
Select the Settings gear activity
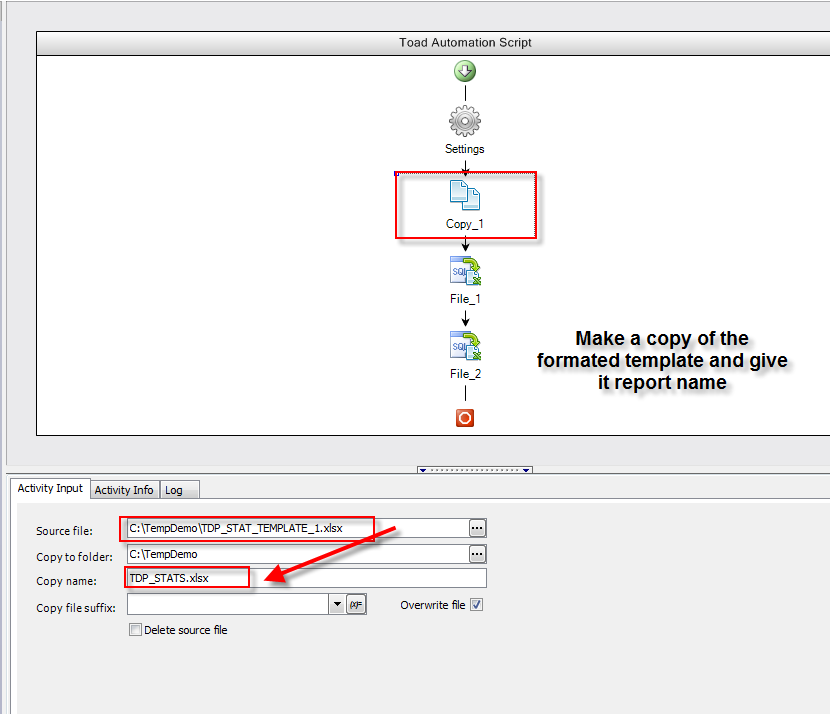pyautogui.click(x=465, y=121)
